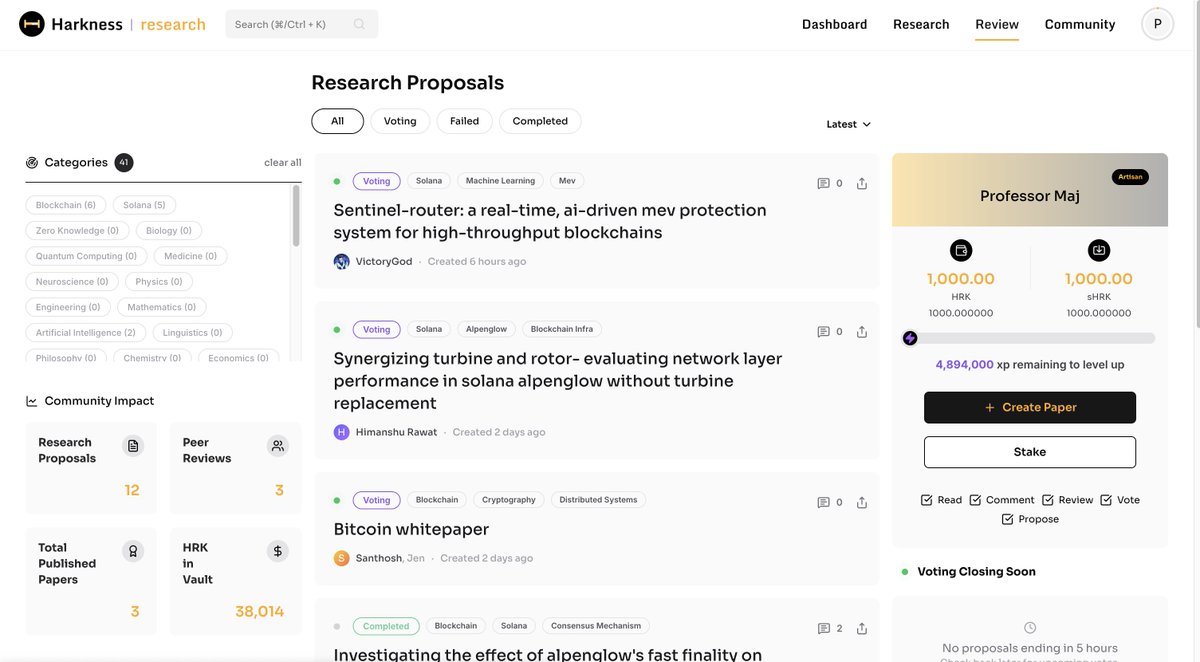
Task: Click the XP lightning level icon
Action: point(910,338)
